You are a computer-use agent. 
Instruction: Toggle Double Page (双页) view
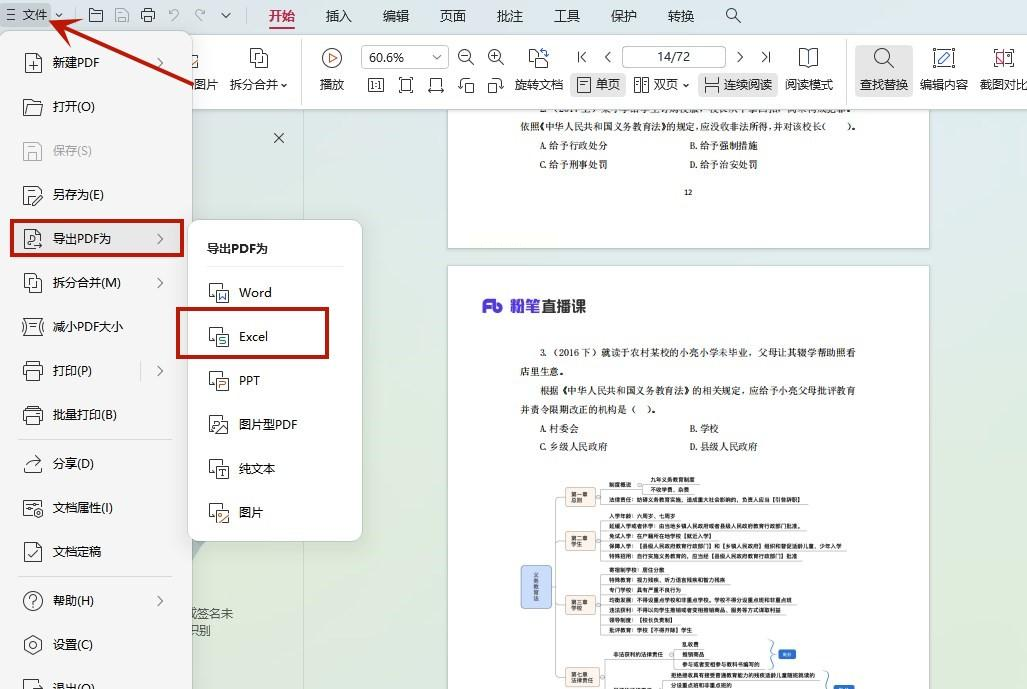[660, 85]
